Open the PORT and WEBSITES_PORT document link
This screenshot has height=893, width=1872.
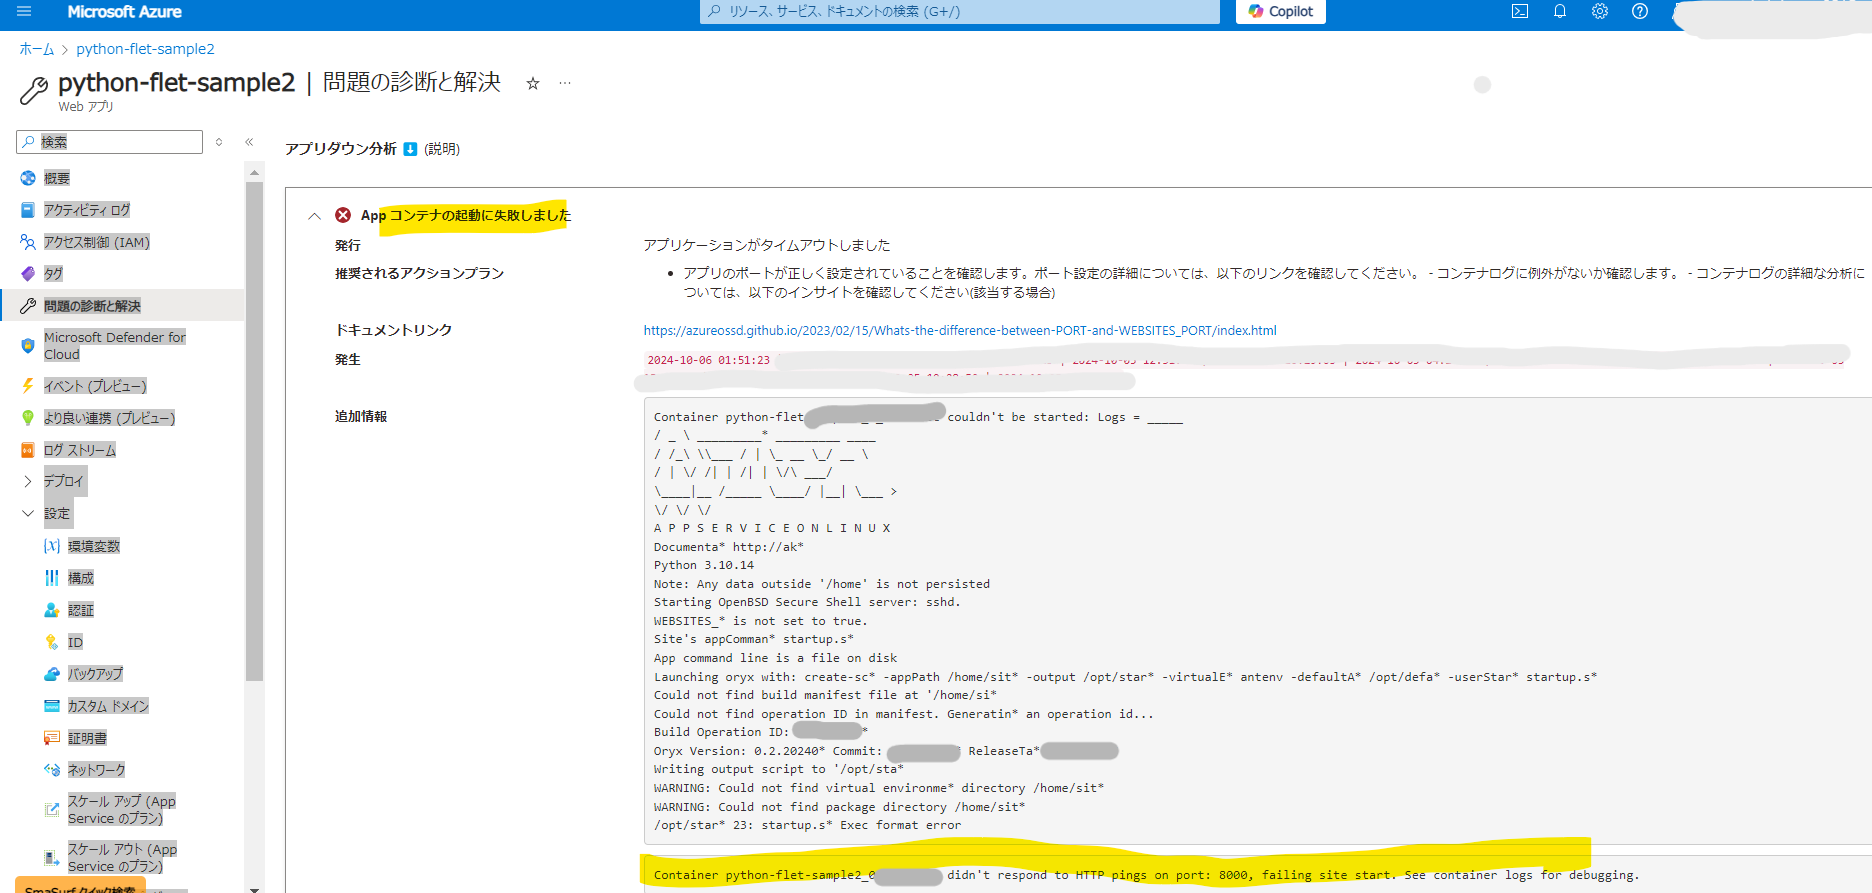(960, 330)
